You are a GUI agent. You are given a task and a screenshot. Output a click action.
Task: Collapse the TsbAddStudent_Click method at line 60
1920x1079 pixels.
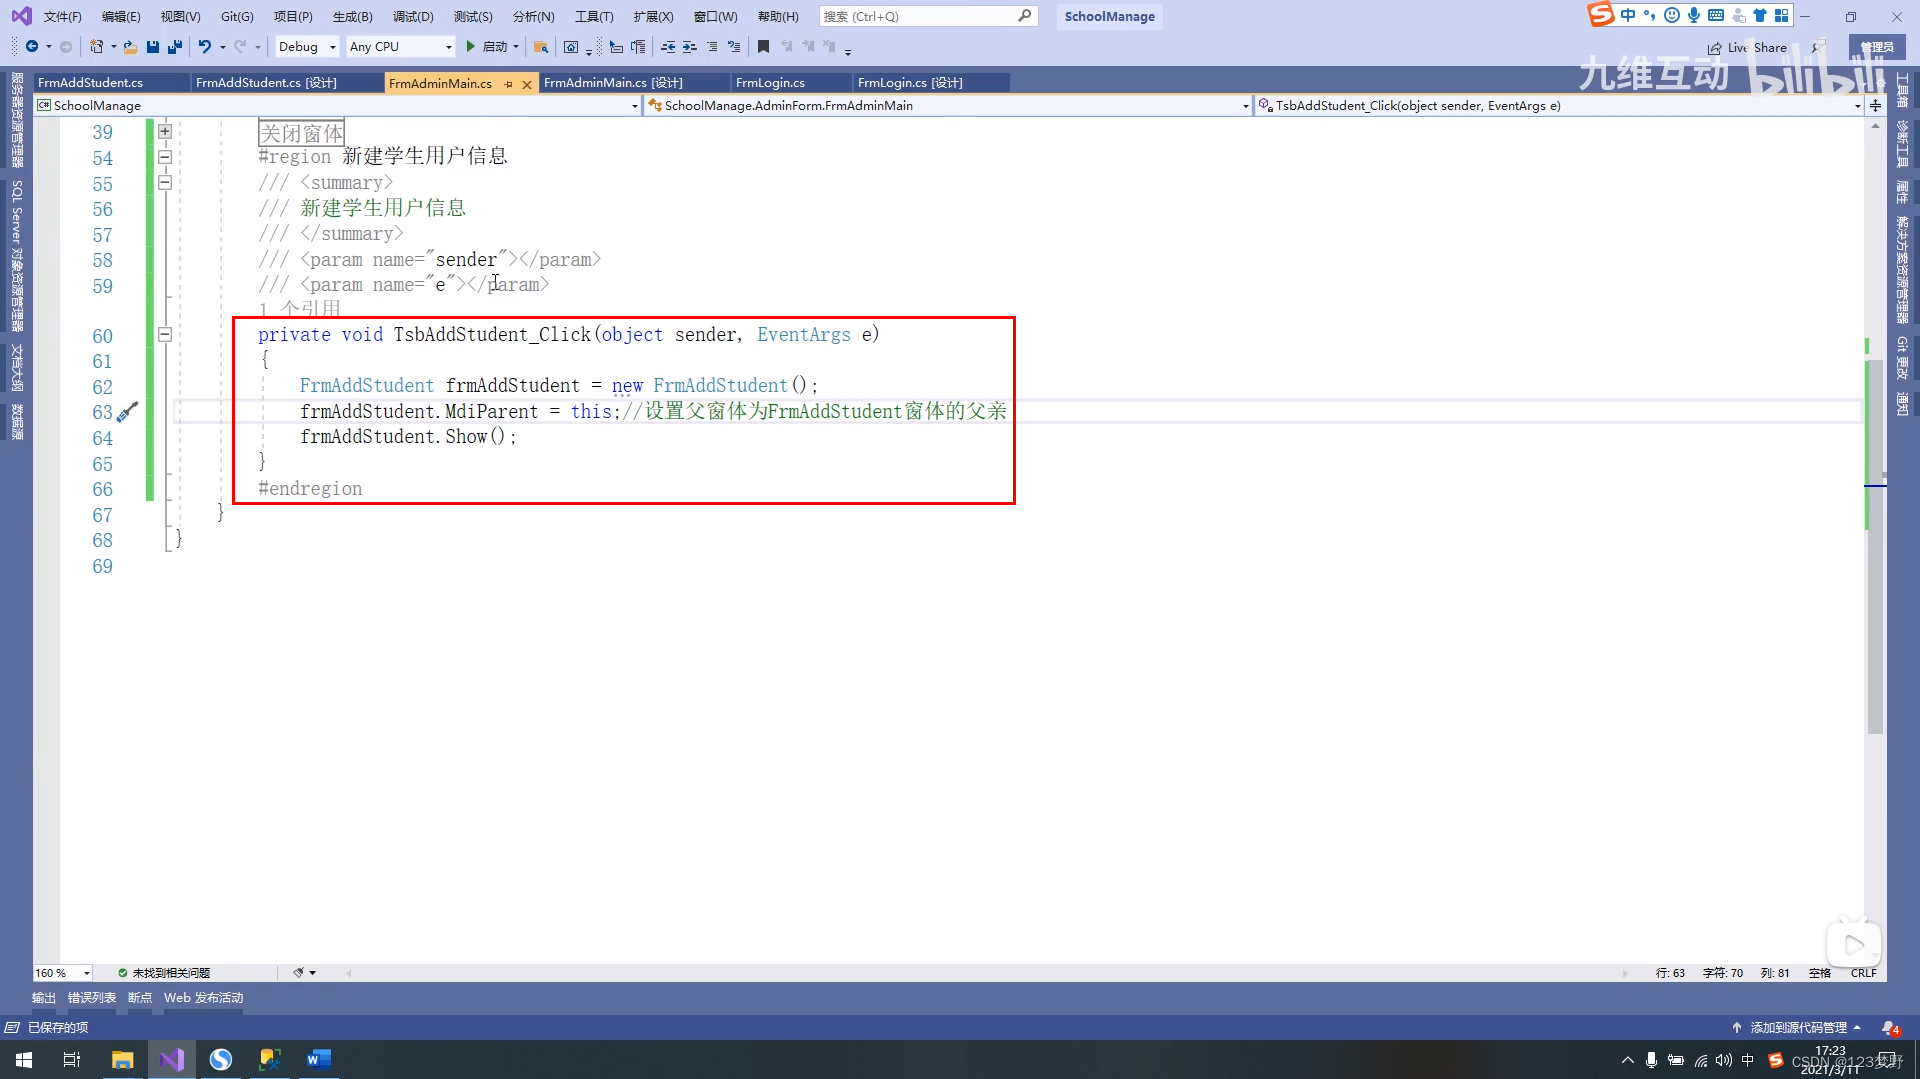pos(165,335)
